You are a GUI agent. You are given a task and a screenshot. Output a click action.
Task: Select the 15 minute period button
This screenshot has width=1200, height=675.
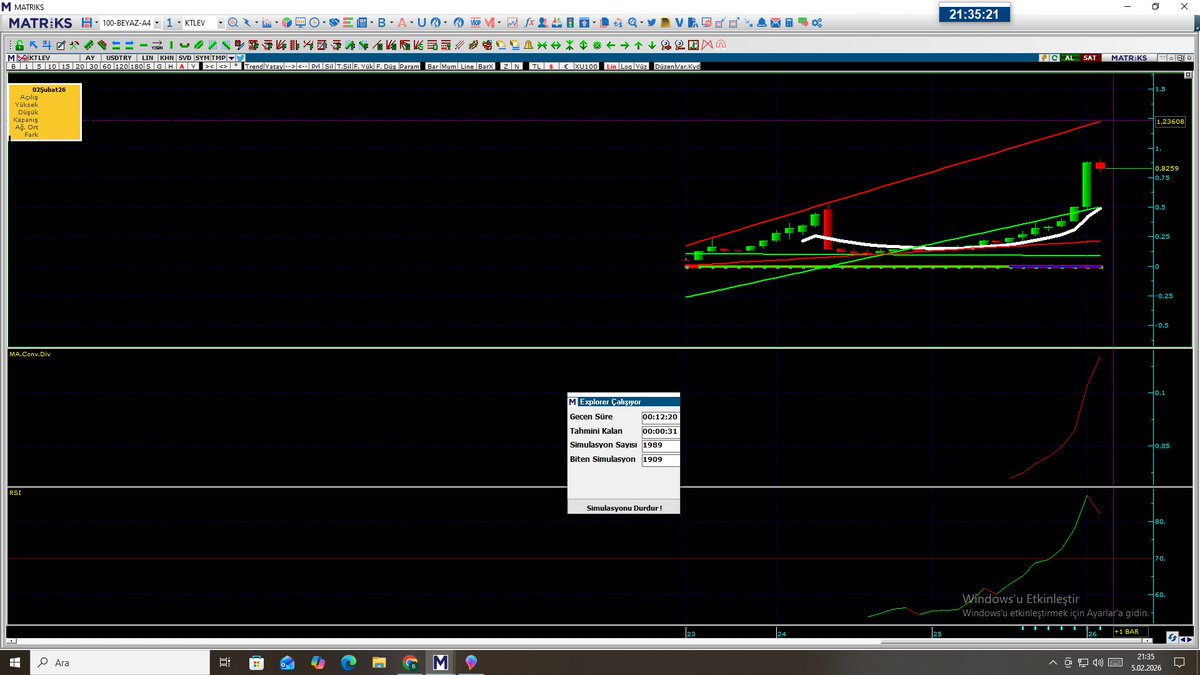click(64, 66)
